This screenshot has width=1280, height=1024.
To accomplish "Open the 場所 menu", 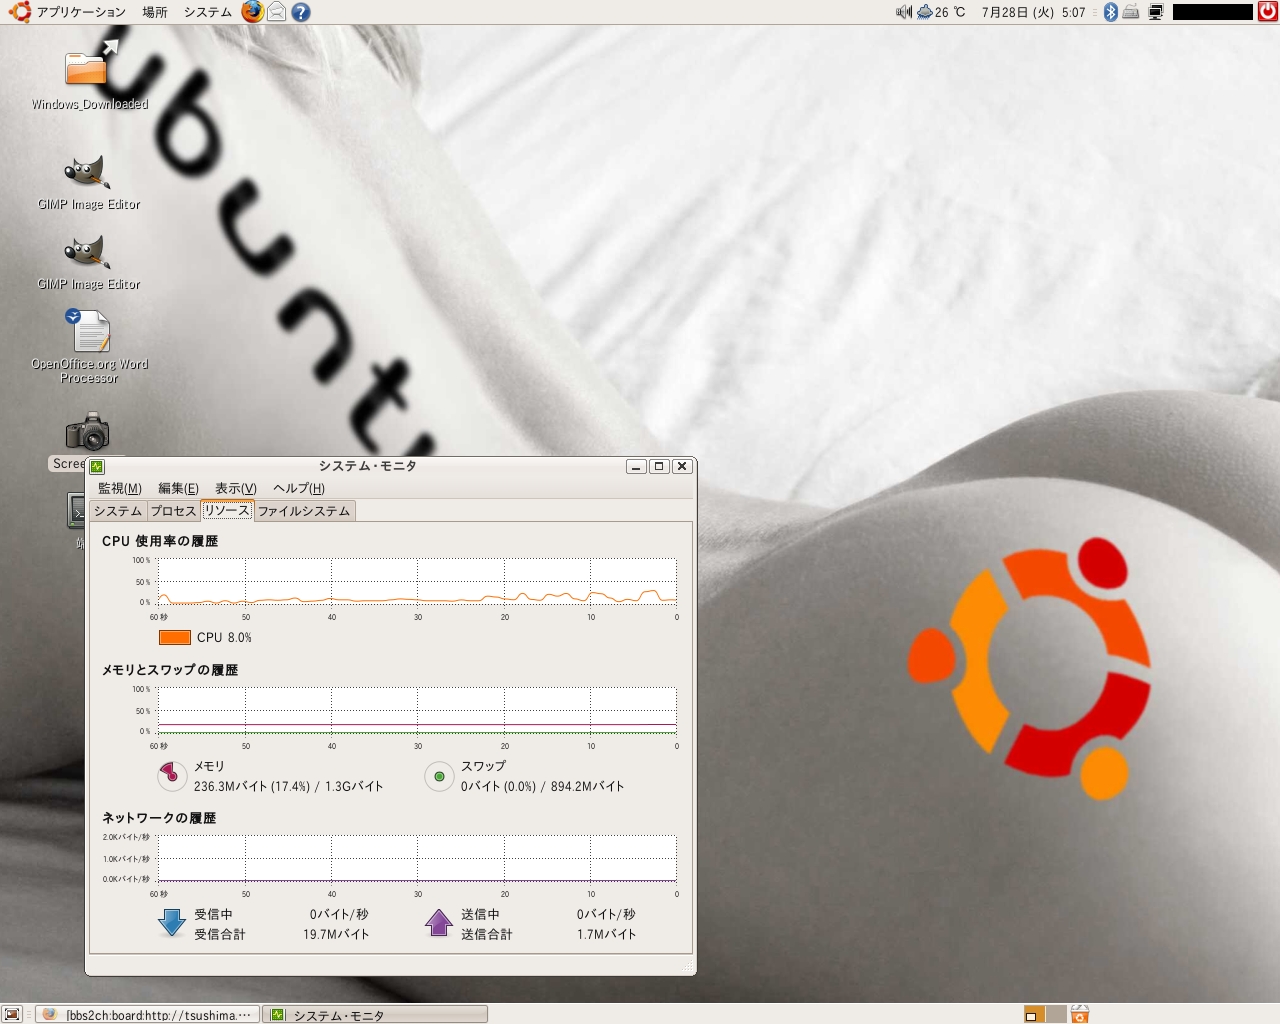I will click(155, 12).
